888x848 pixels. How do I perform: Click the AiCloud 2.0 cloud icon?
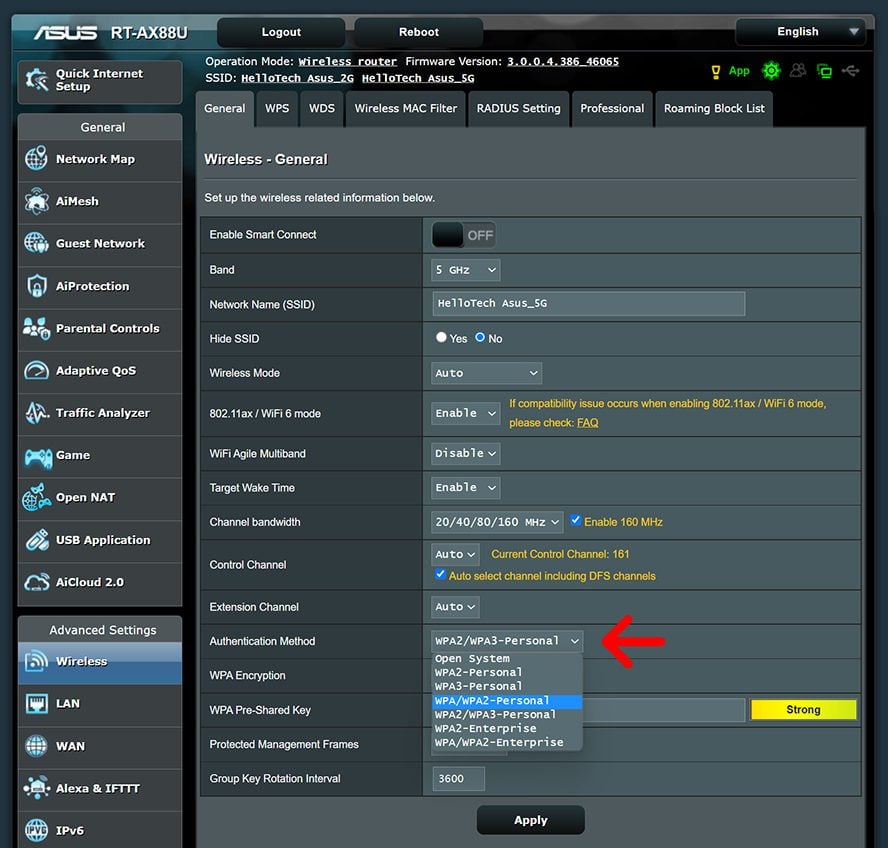tap(36, 582)
